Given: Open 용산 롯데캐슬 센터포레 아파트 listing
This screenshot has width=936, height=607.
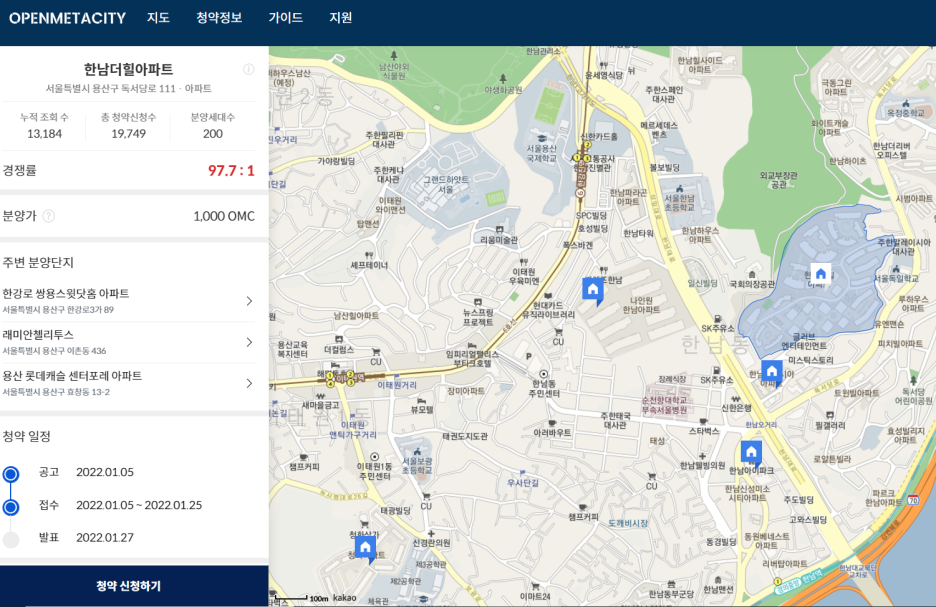Looking at the screenshot, I should click(x=128, y=383).
